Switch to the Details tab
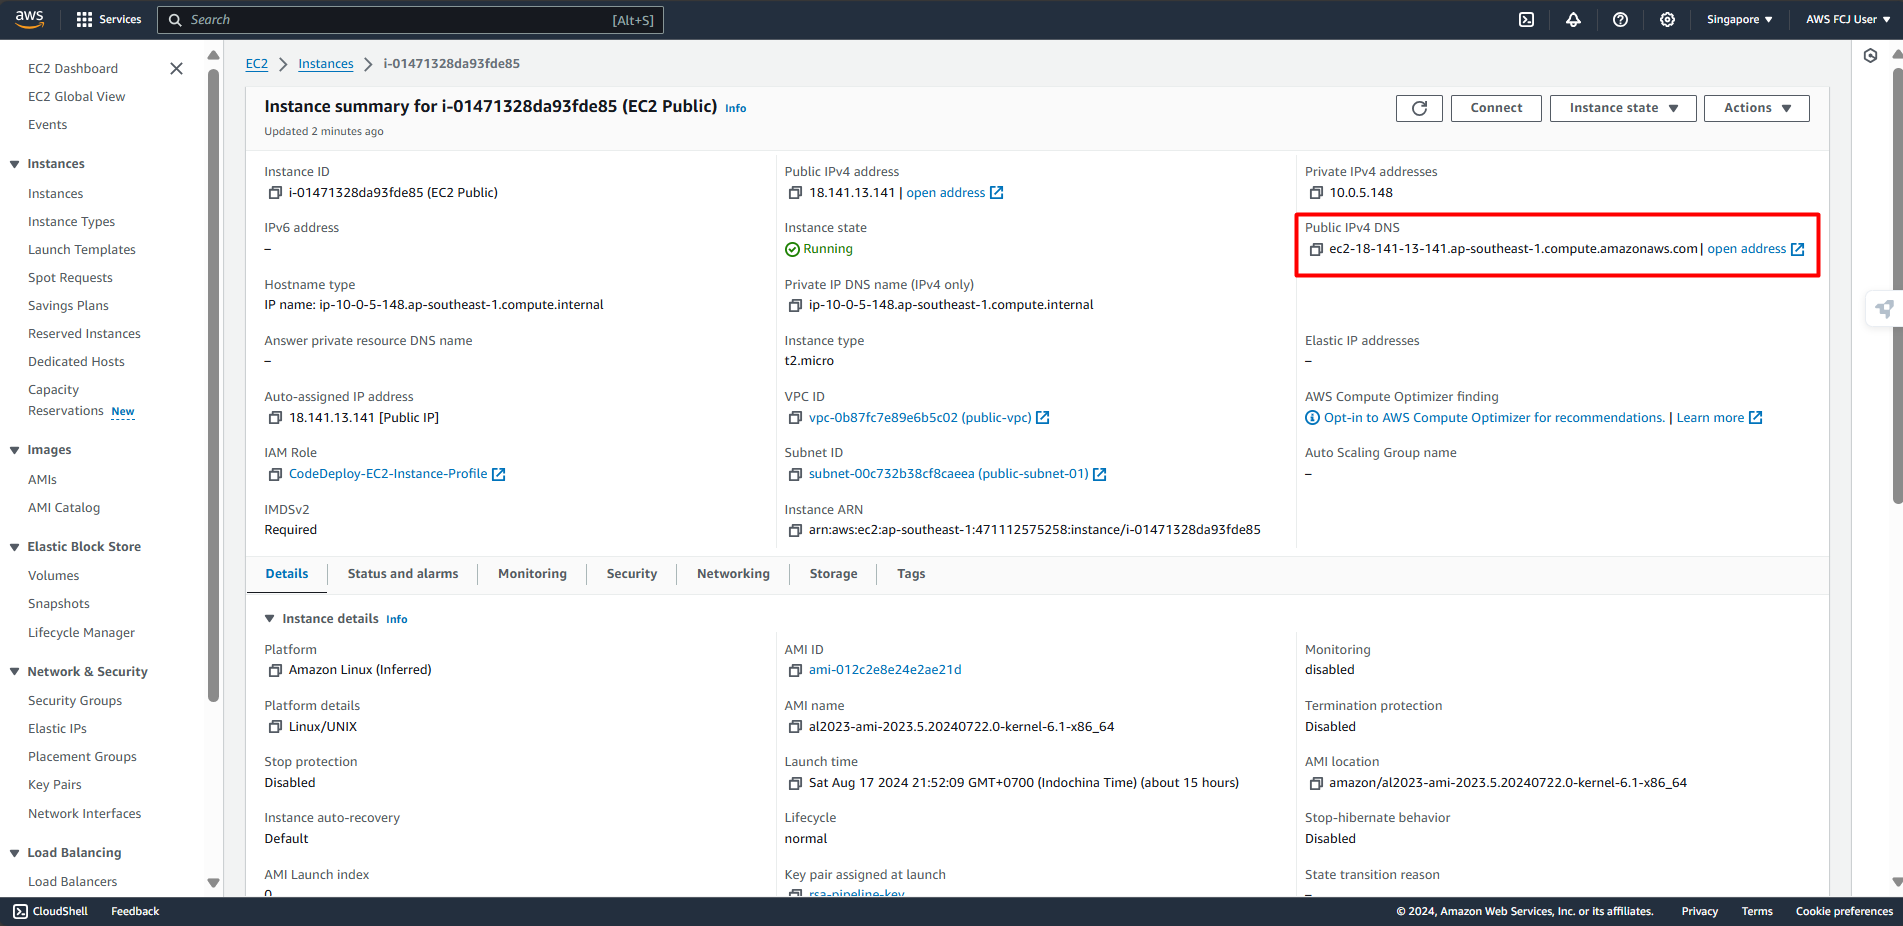 287,574
